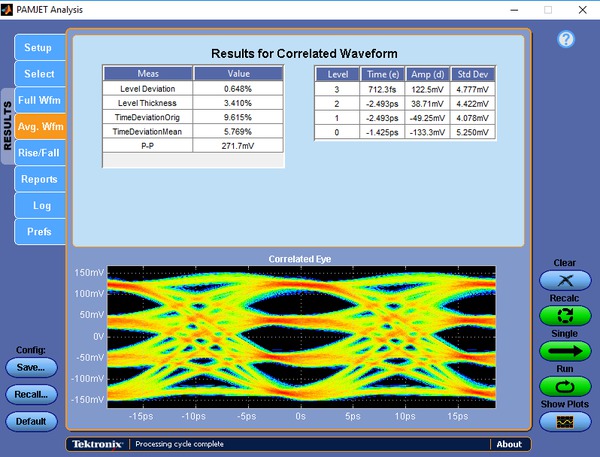
Task: Go to the Full Wfm results tab
Action: click(x=39, y=100)
